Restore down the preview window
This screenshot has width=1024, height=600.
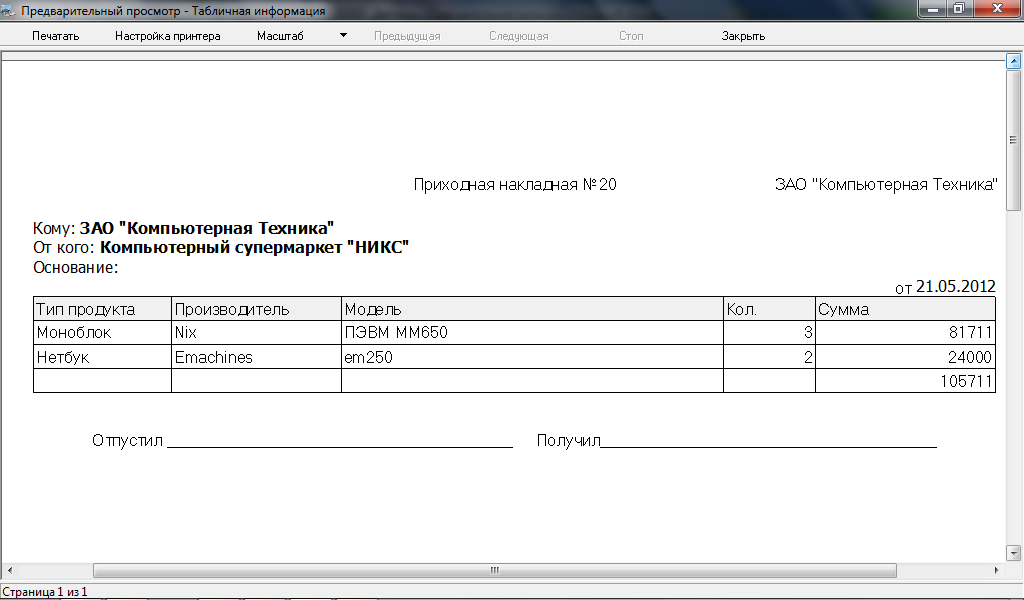point(959,8)
